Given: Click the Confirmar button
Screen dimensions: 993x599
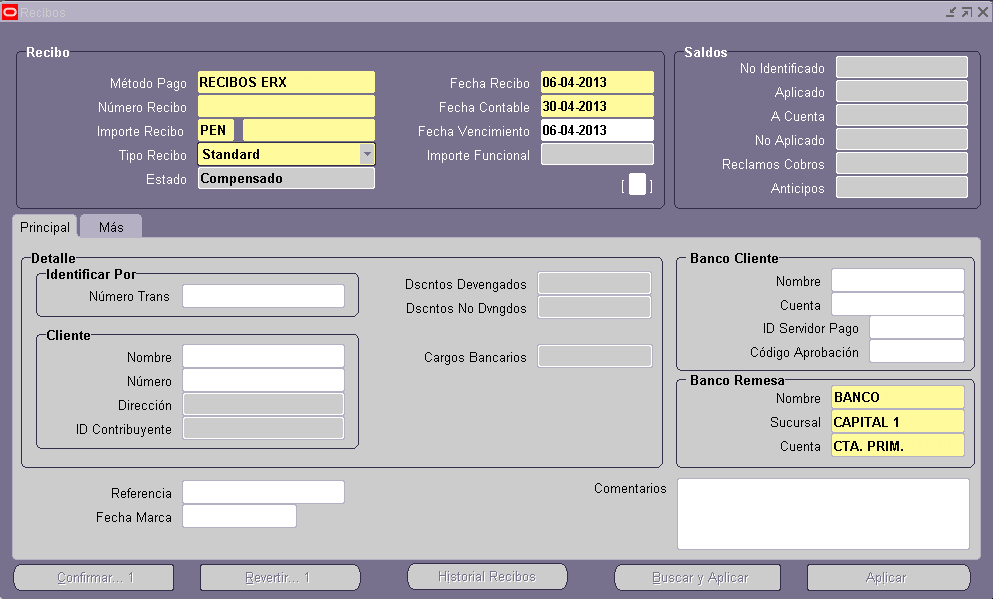Looking at the screenshot, I should (92, 577).
